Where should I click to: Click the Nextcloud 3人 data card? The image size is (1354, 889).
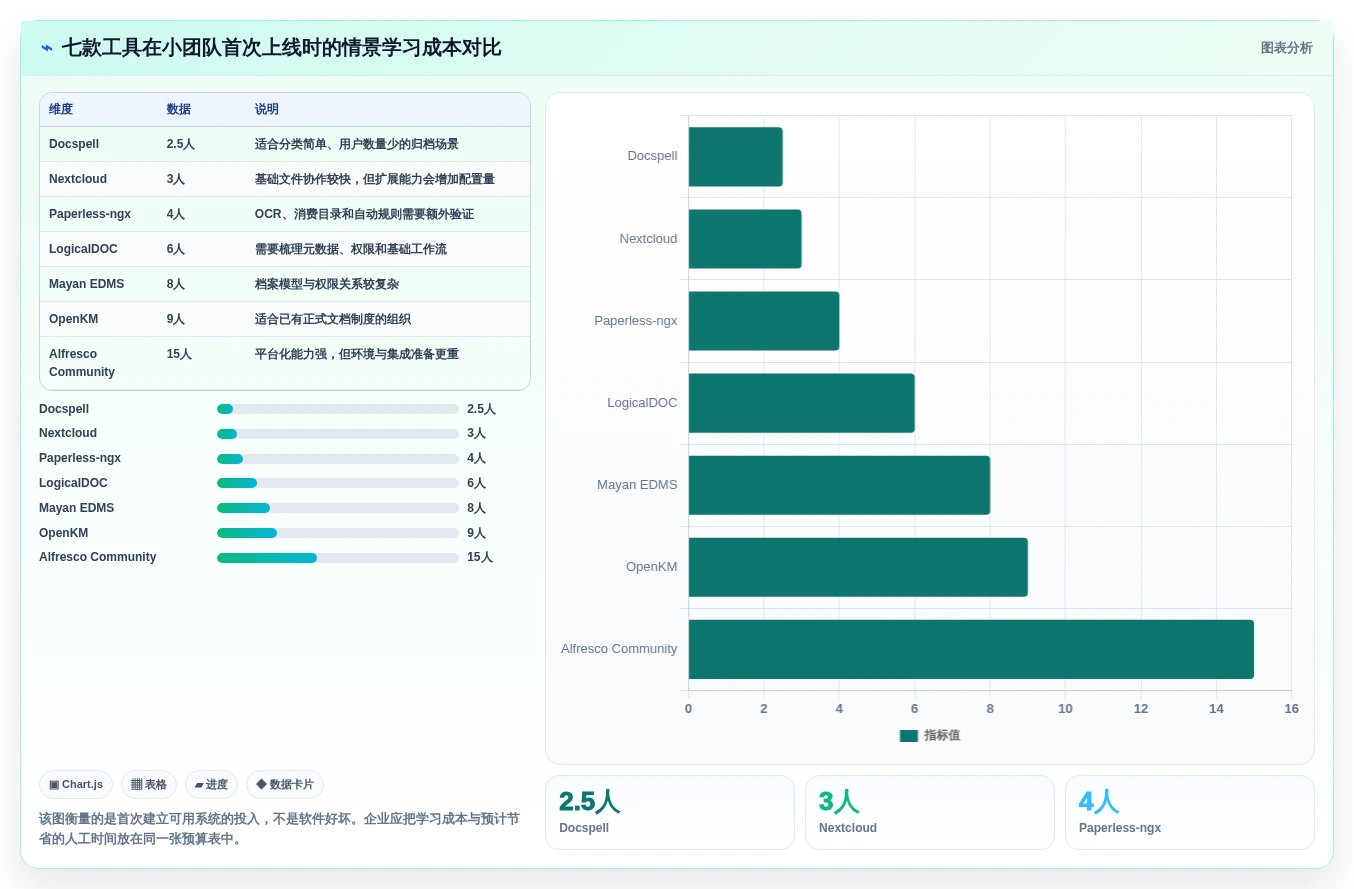[930, 812]
